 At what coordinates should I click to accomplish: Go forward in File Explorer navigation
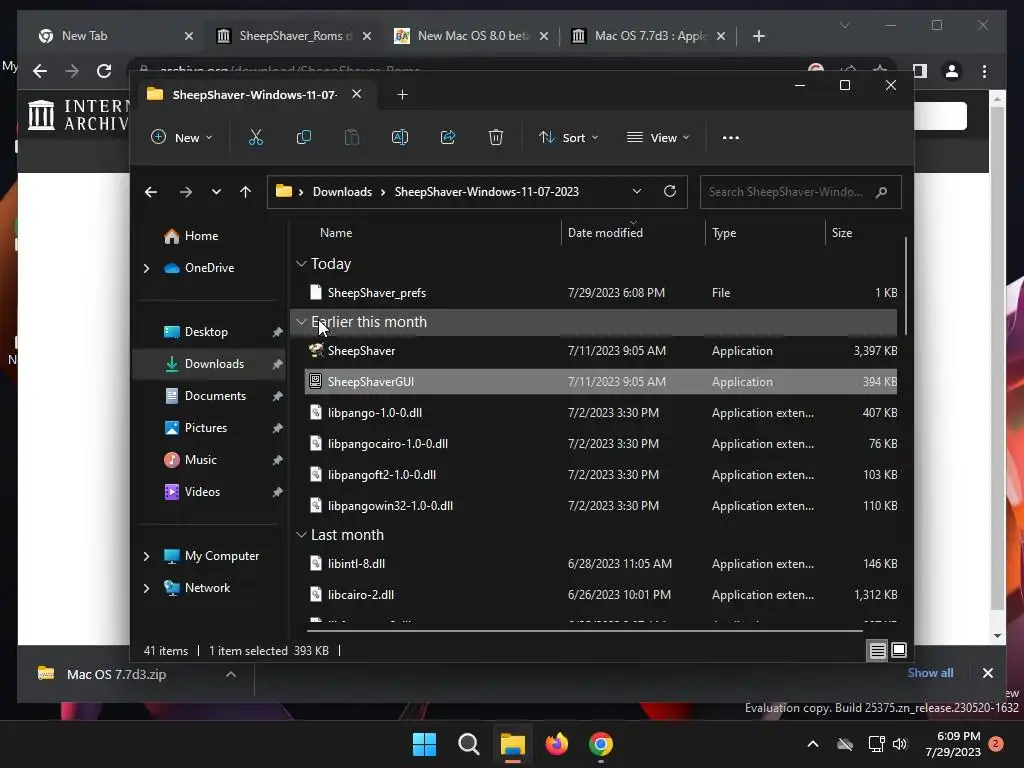(x=185, y=192)
